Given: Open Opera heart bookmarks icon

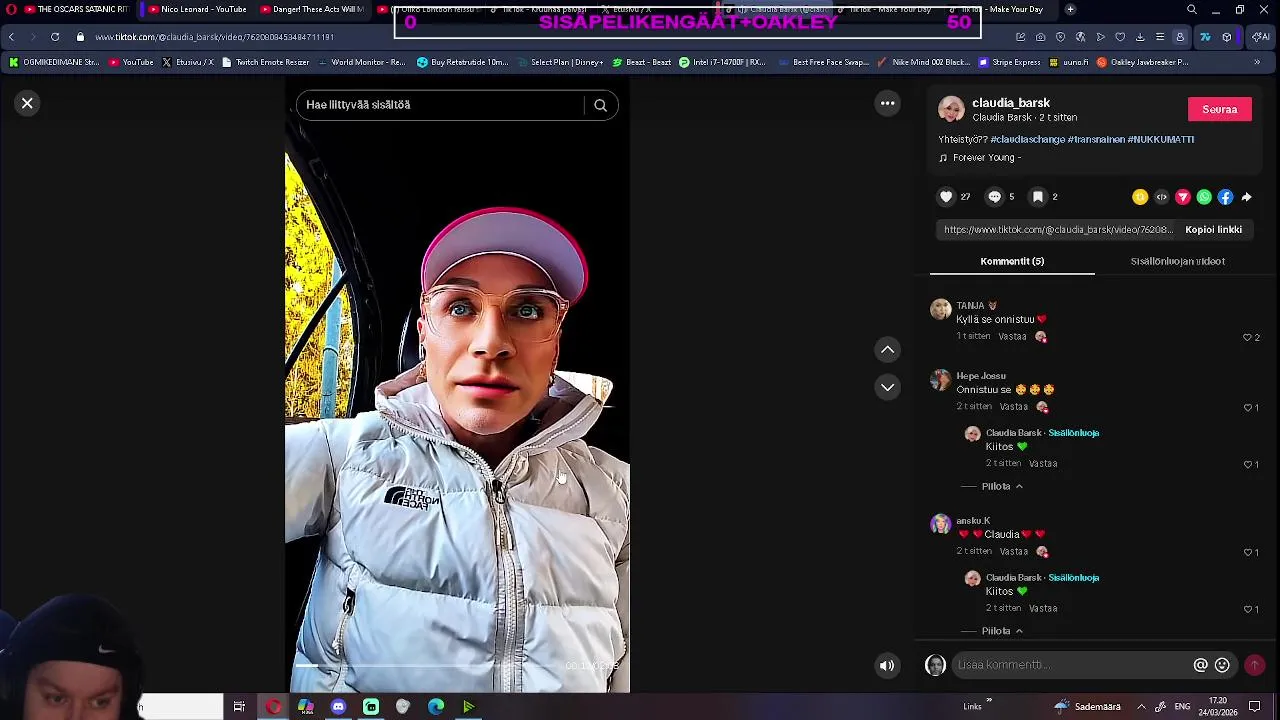Looking at the screenshot, I should click(1120, 37).
